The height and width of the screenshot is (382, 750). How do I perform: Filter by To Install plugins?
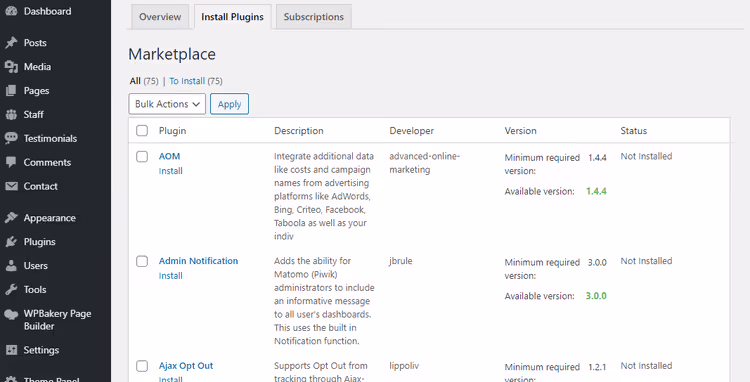[187, 81]
